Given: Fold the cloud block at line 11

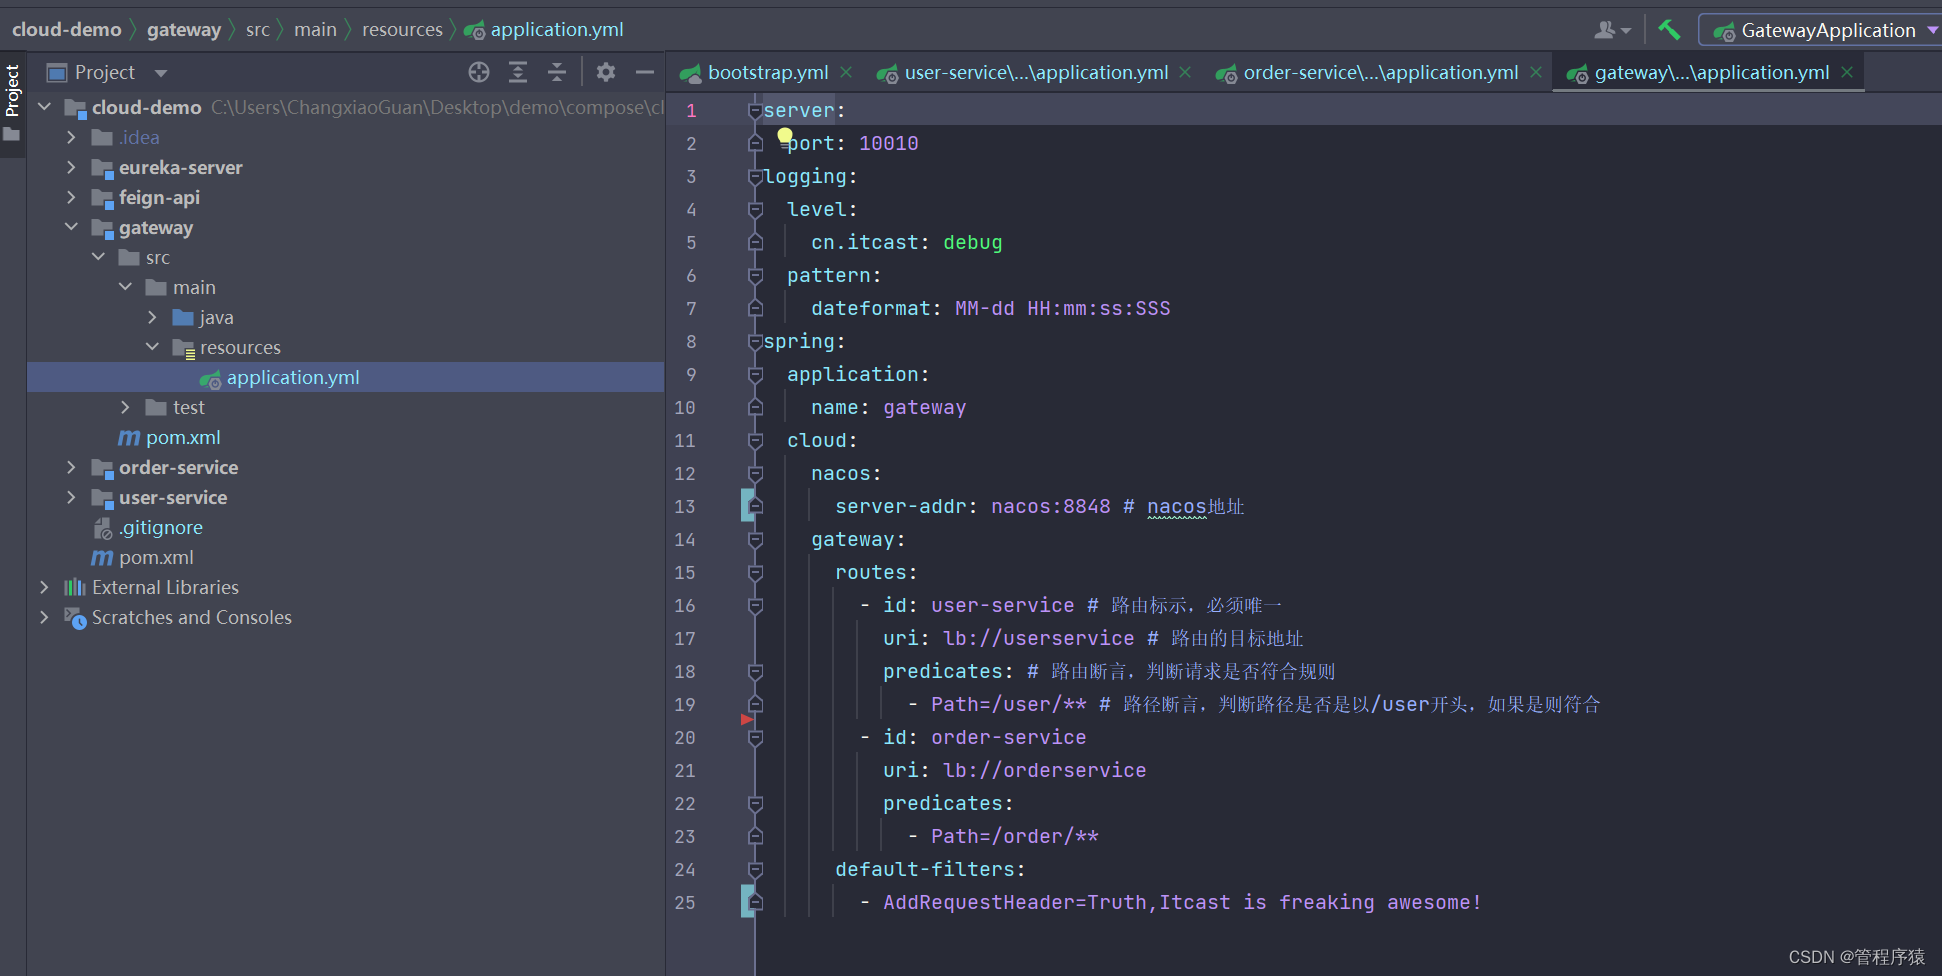Looking at the screenshot, I should (755, 441).
